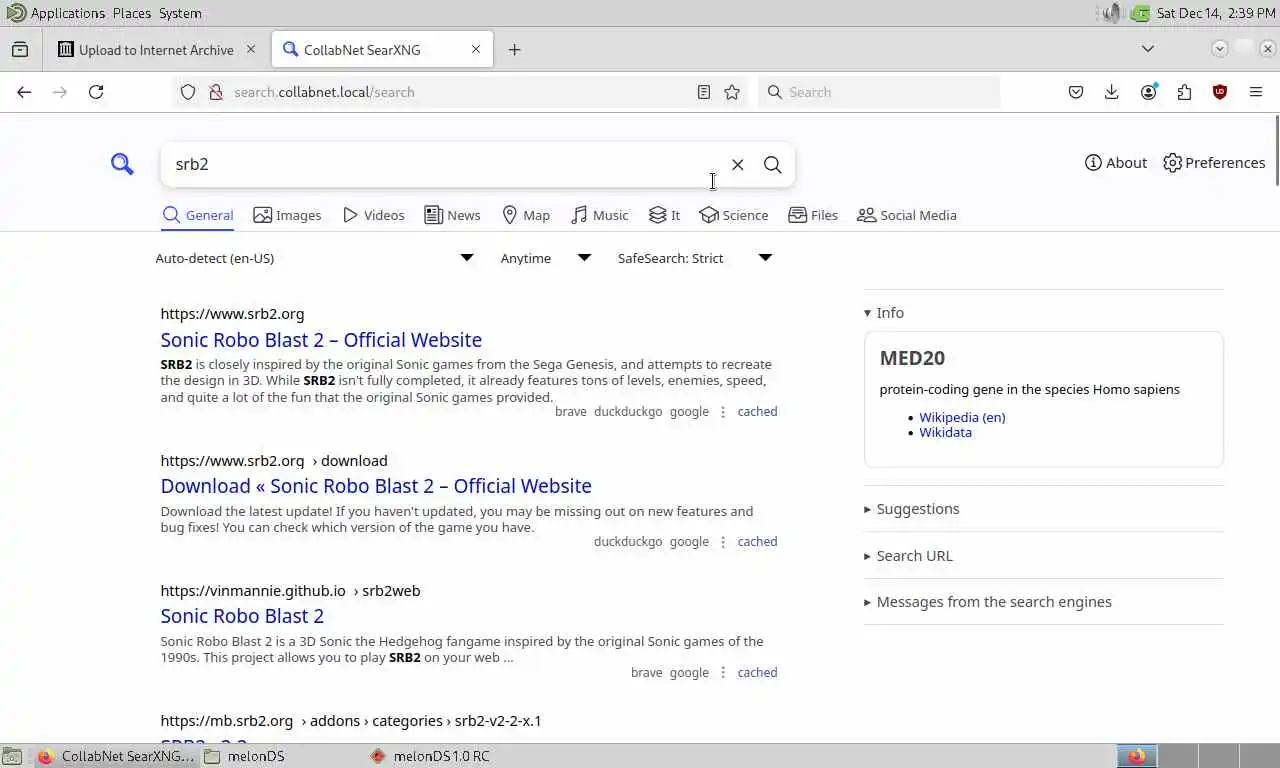The width and height of the screenshot is (1280, 768).
Task: Open the System menu
Action: (180, 13)
